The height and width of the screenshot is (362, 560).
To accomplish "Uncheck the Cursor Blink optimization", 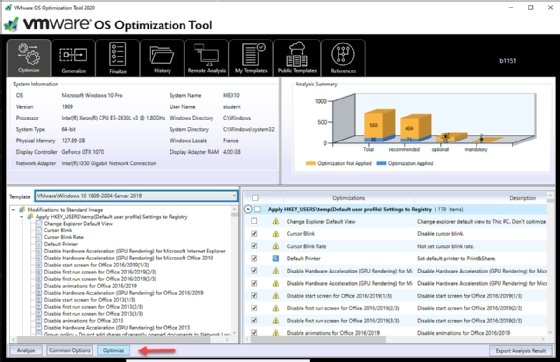I will coord(254,234).
